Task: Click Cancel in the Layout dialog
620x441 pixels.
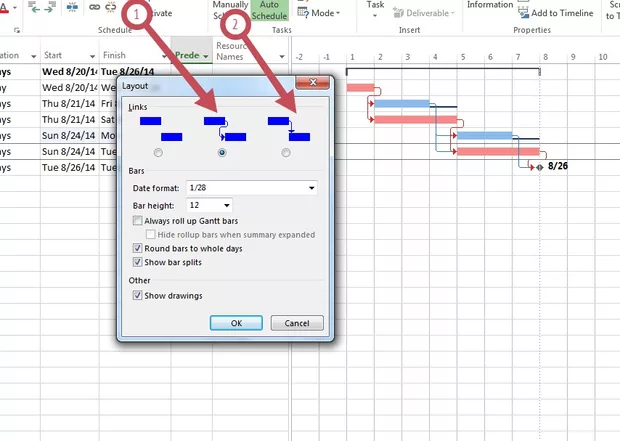Action: point(297,323)
